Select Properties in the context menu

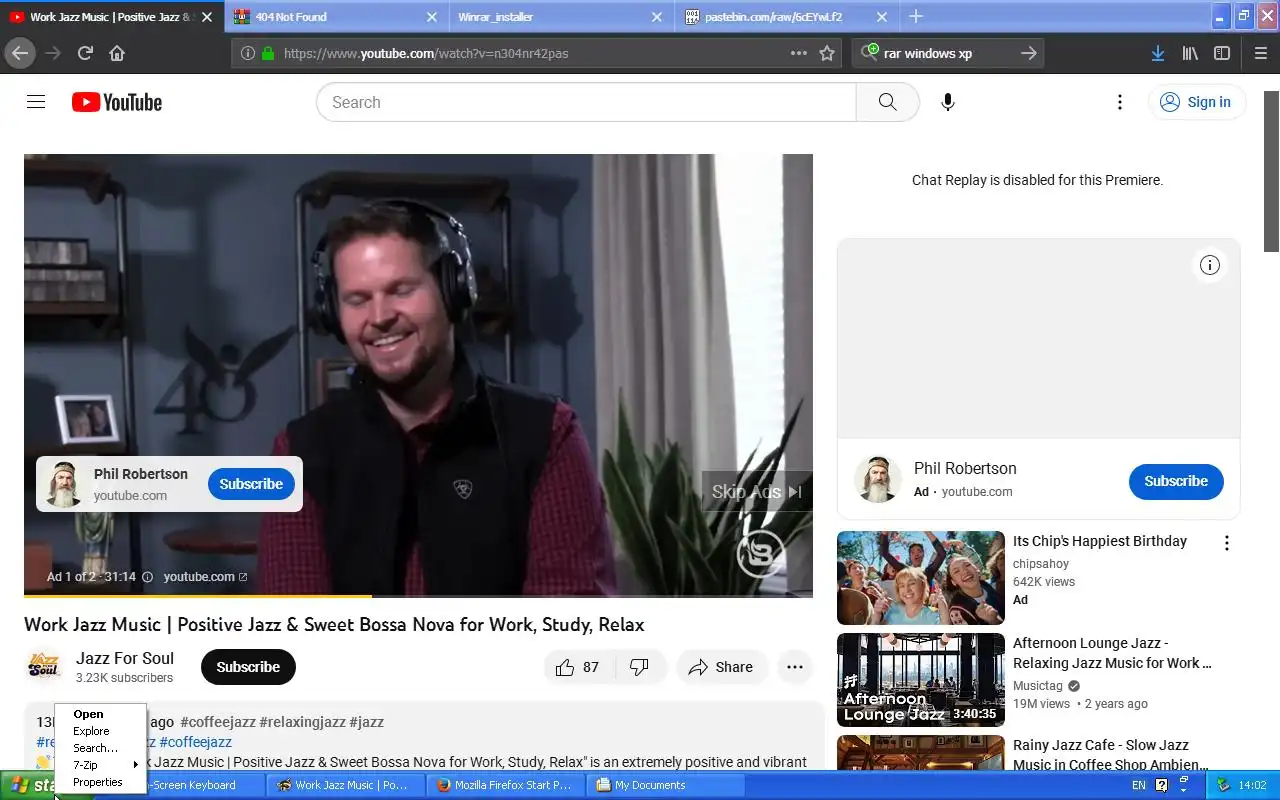(x=98, y=782)
